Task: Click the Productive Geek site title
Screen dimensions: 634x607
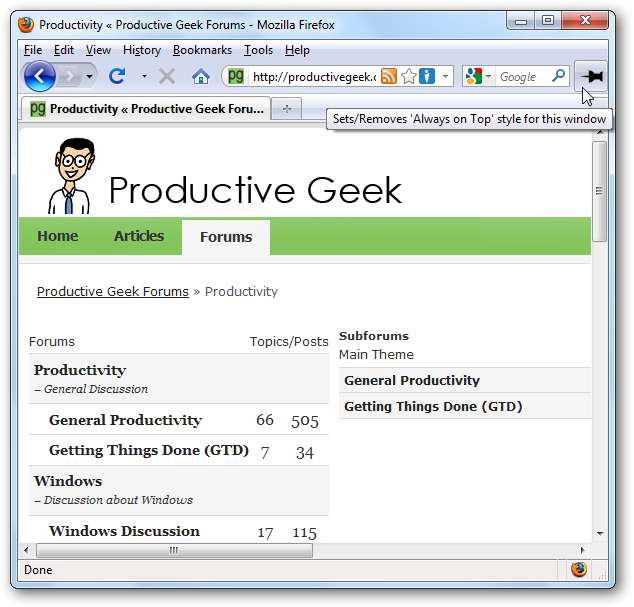Action: pos(255,190)
